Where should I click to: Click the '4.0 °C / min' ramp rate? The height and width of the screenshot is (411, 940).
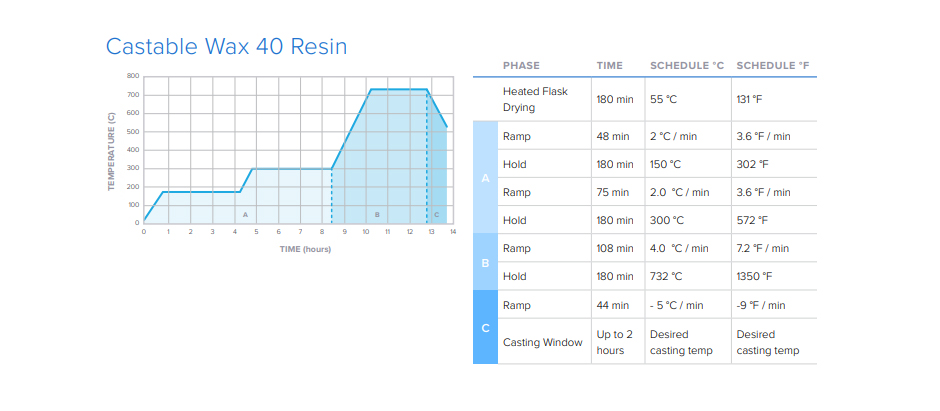679,248
